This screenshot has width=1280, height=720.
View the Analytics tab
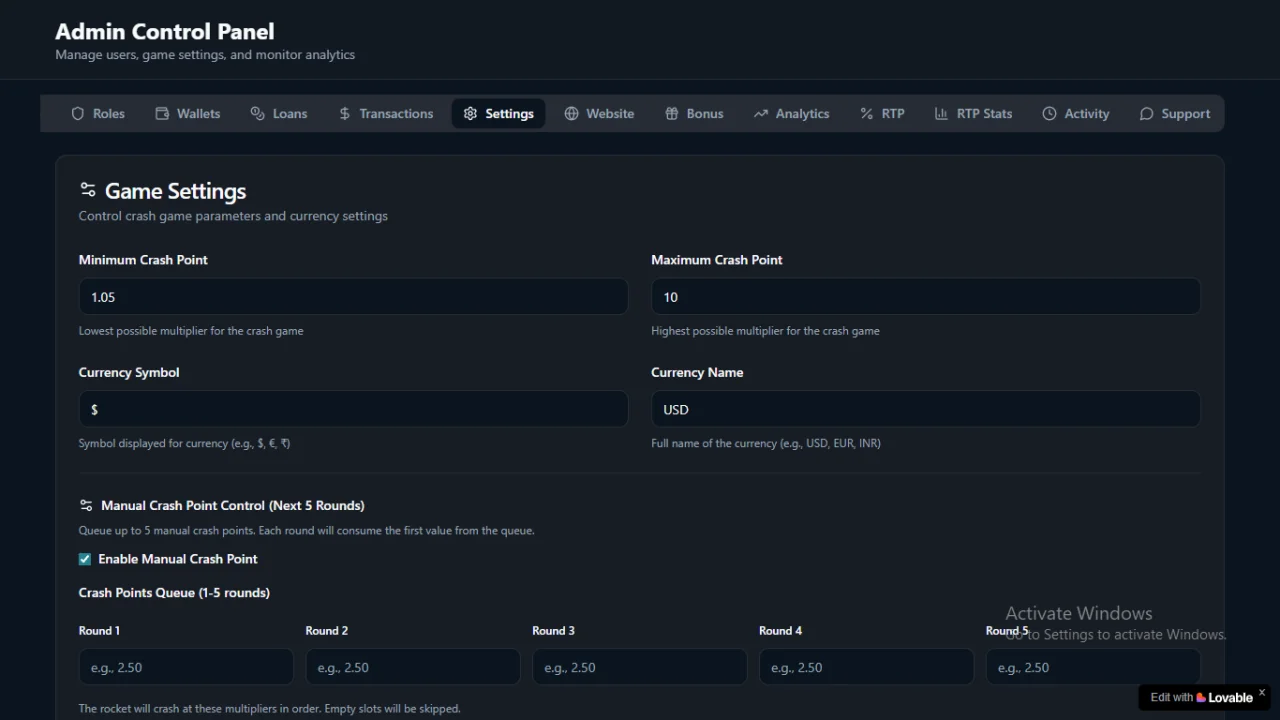click(791, 114)
